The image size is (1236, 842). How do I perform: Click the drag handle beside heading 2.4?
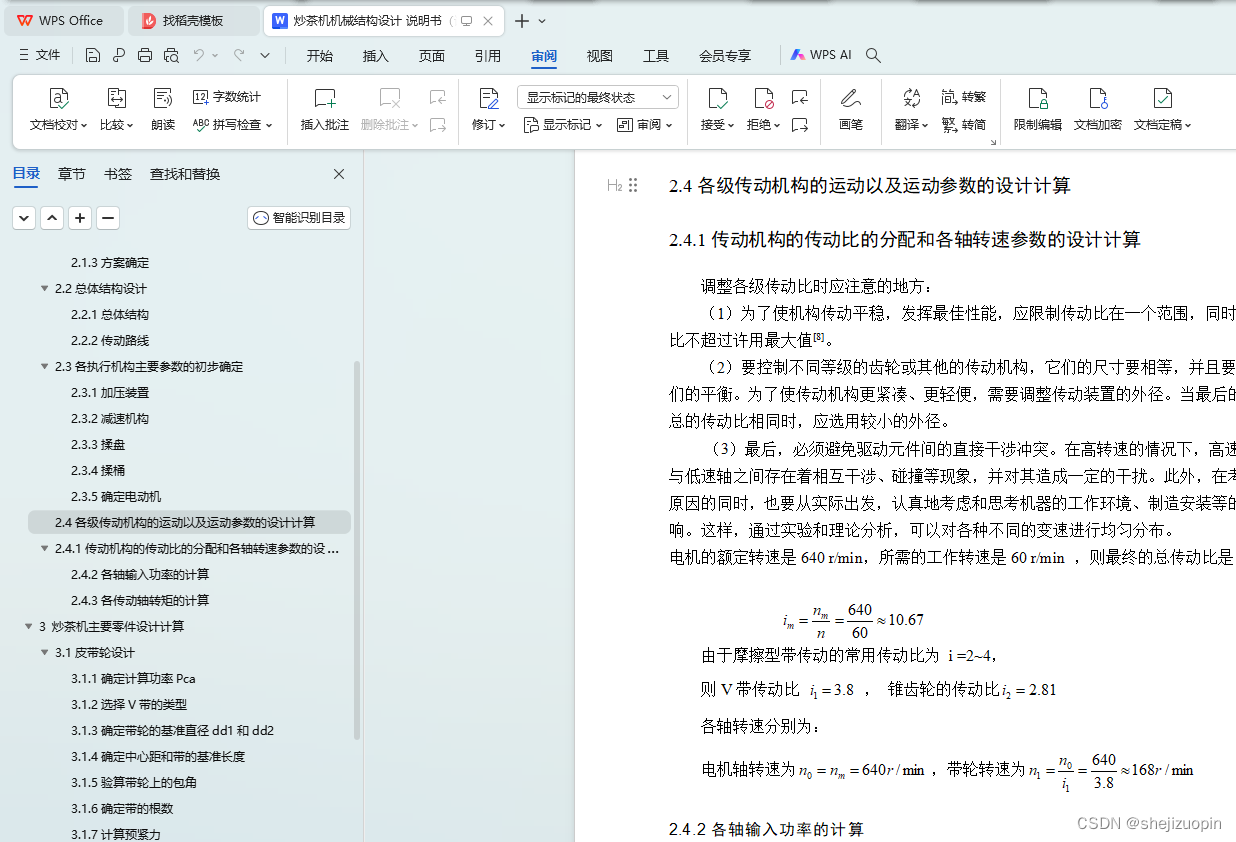(x=633, y=185)
